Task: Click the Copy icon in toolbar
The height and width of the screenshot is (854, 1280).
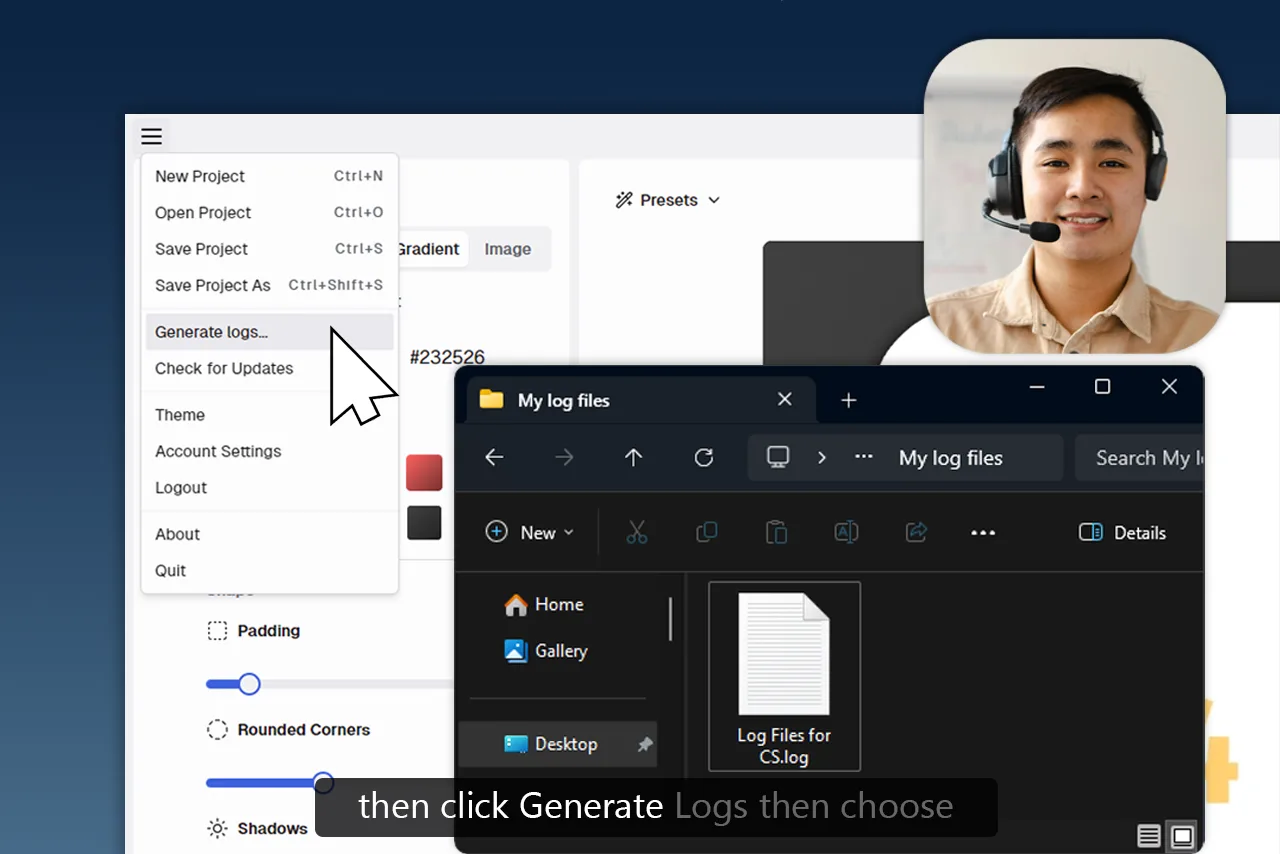Action: 706,532
